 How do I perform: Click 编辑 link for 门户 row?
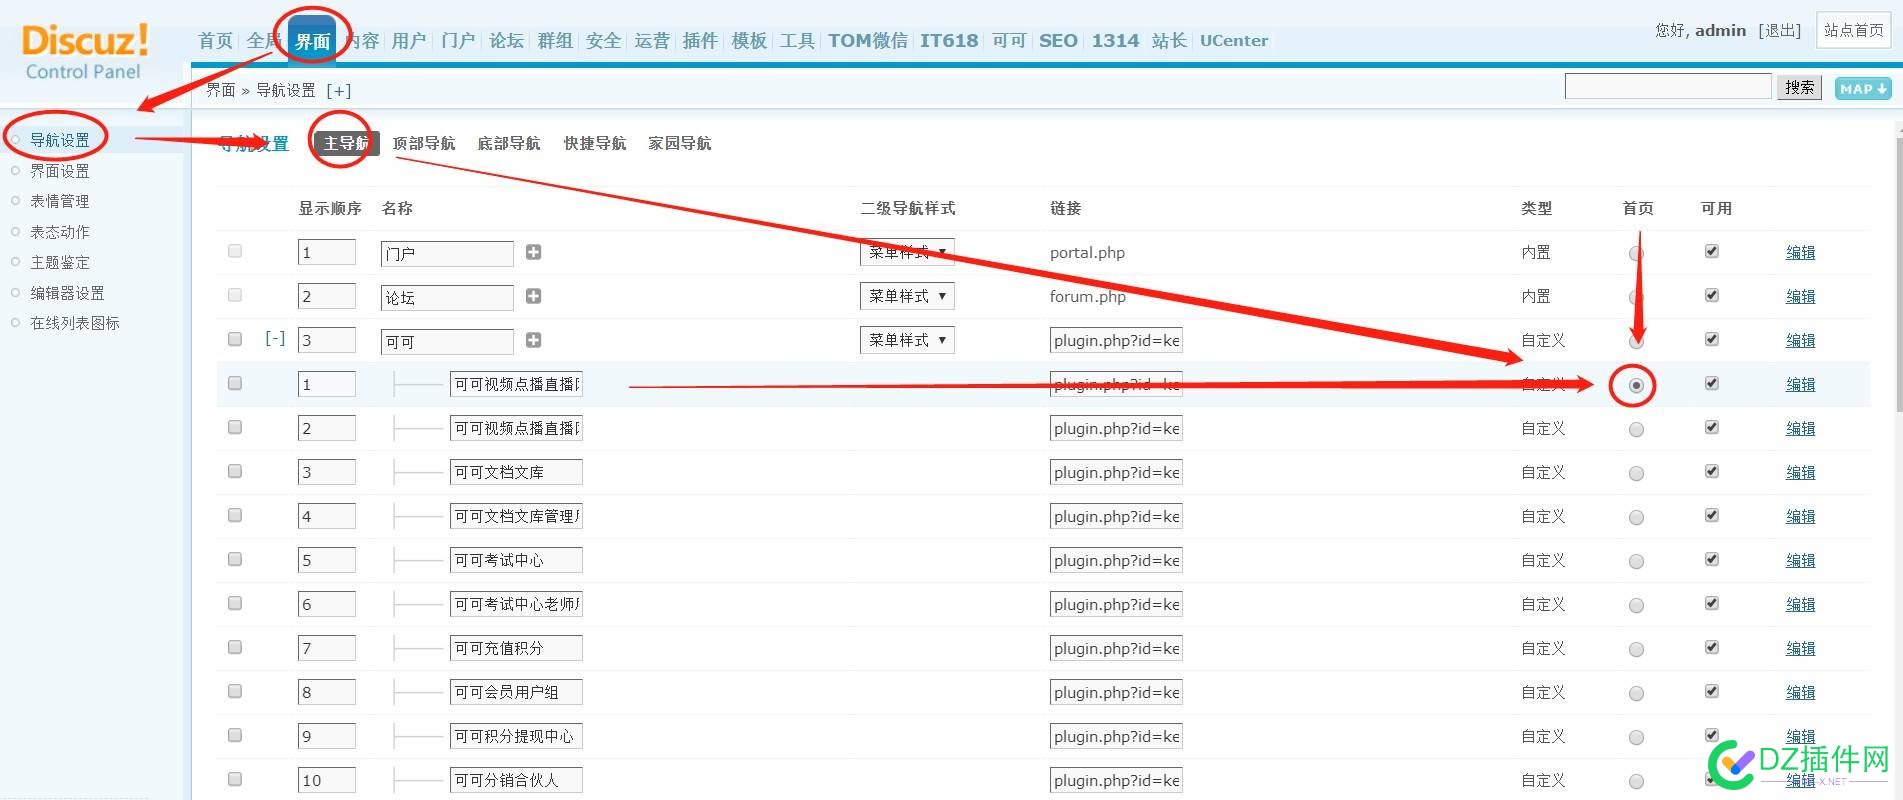pyautogui.click(x=1800, y=253)
